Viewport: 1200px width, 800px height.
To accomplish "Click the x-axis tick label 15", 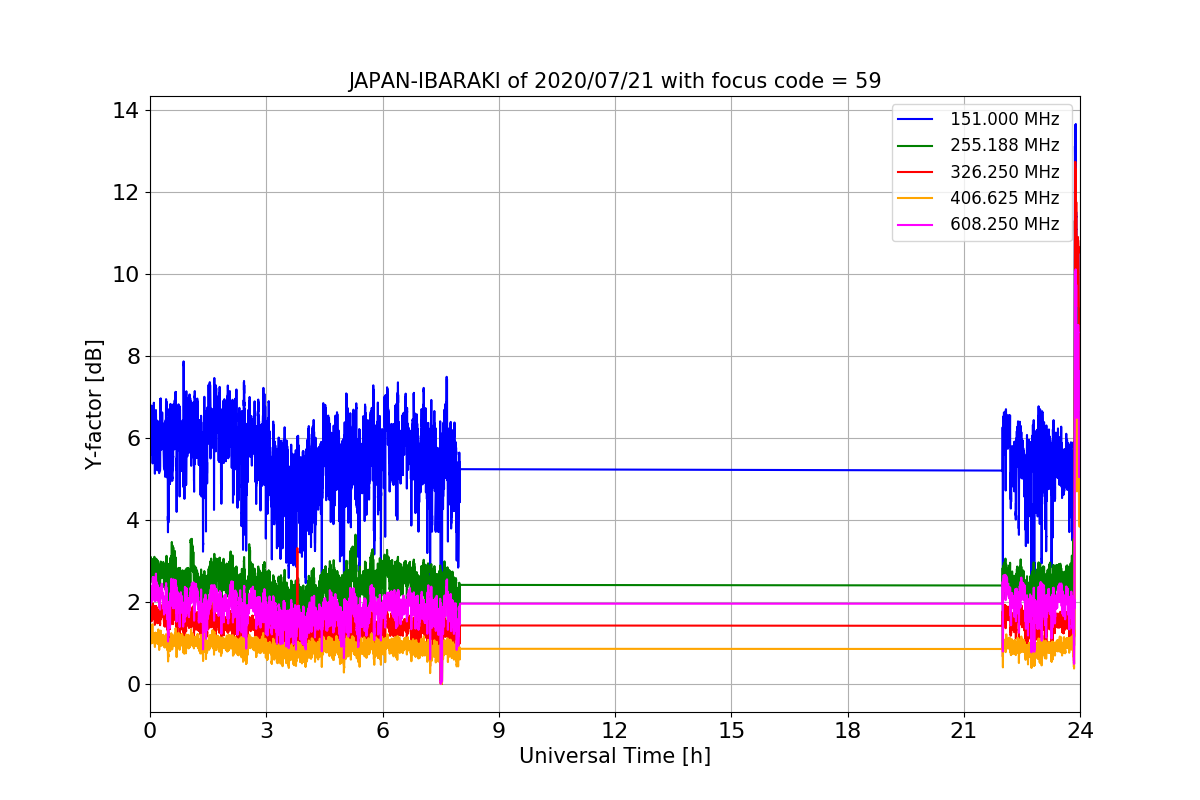I will [731, 731].
